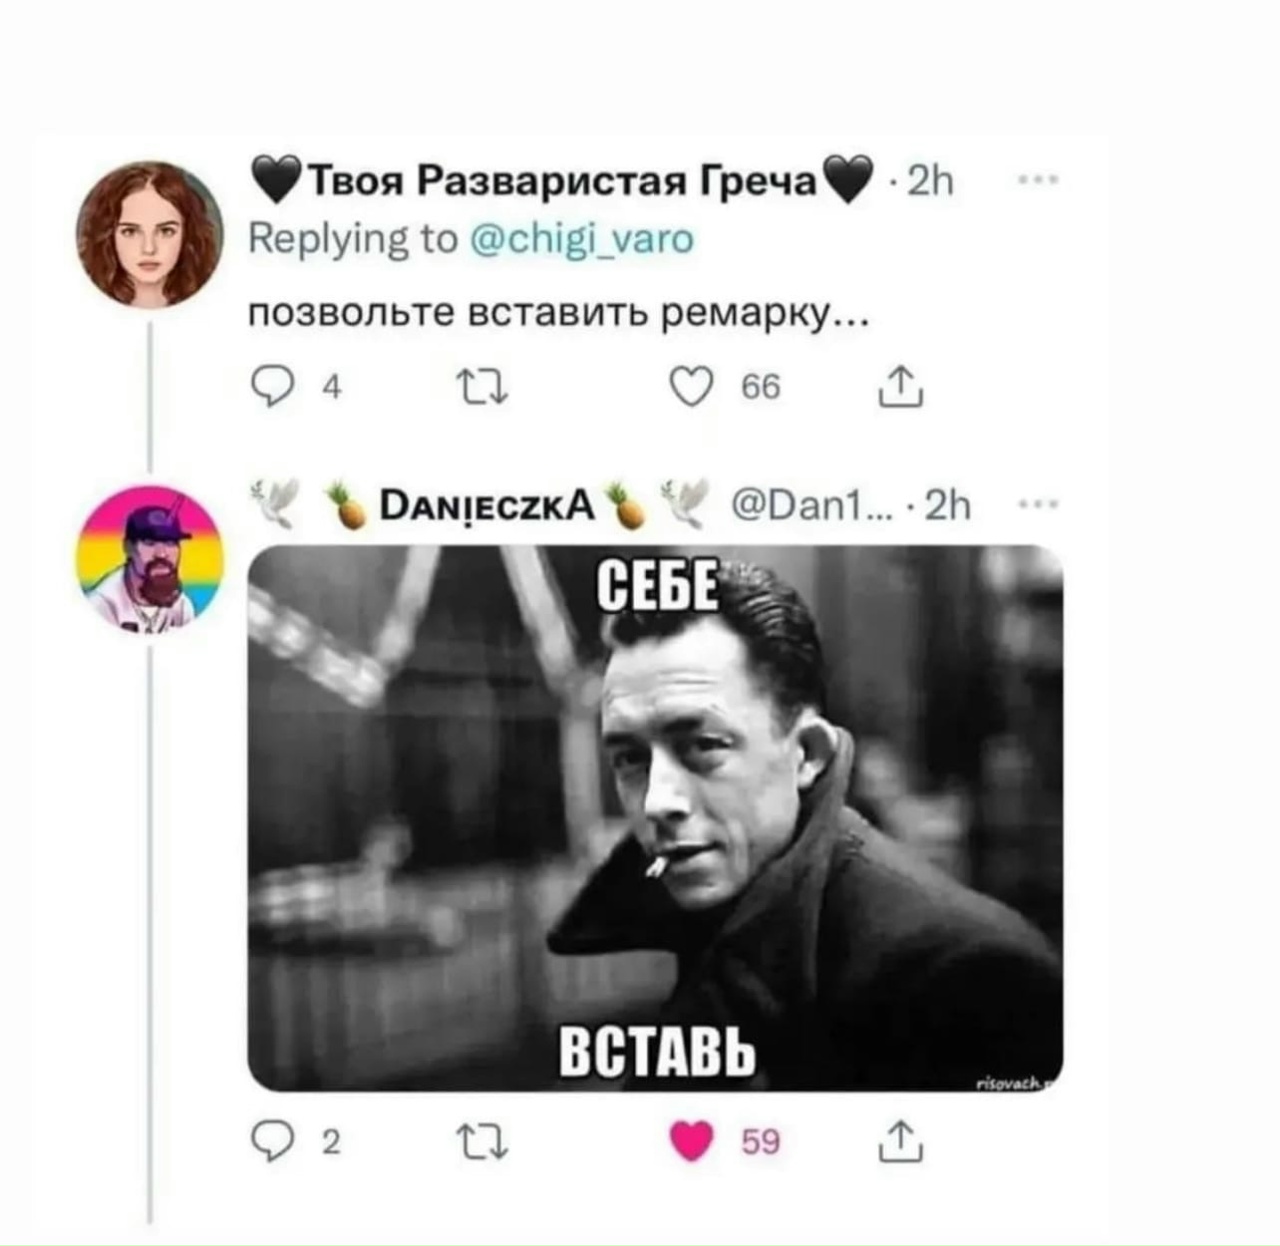Click the '2h' timestamp on the first tweet
This screenshot has height=1246, width=1280.
point(931,180)
